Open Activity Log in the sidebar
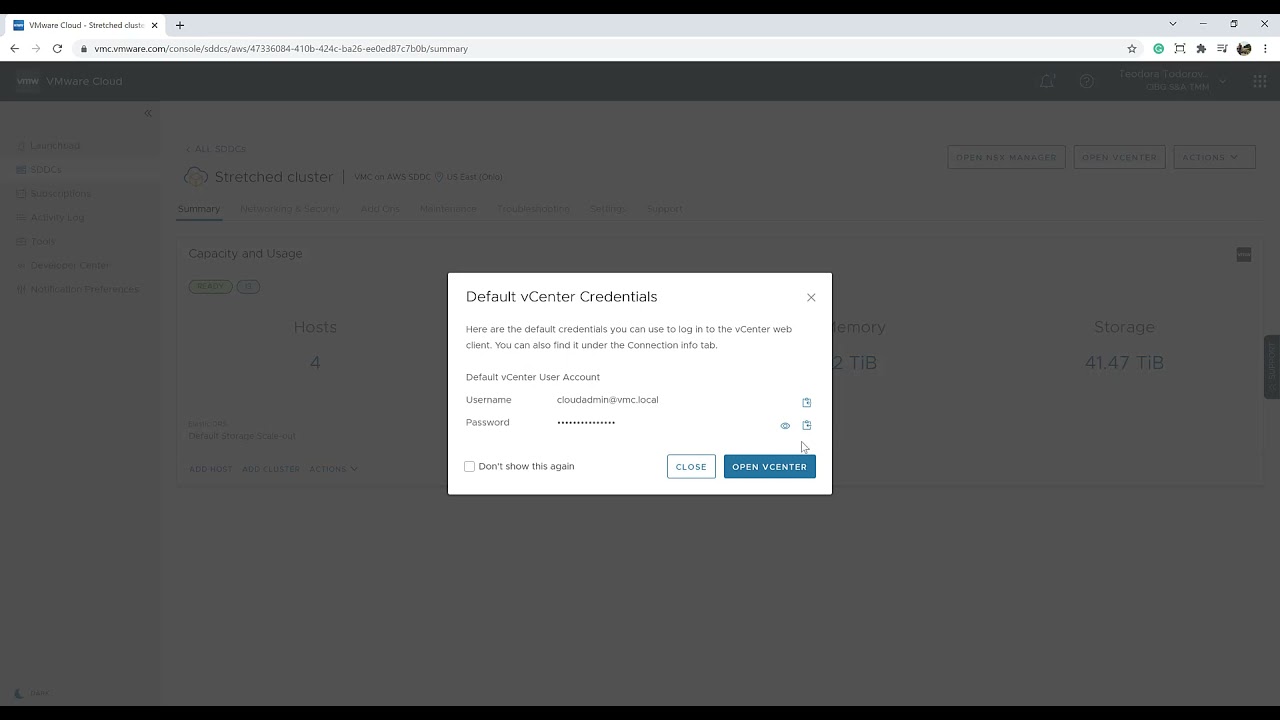 tap(57, 217)
